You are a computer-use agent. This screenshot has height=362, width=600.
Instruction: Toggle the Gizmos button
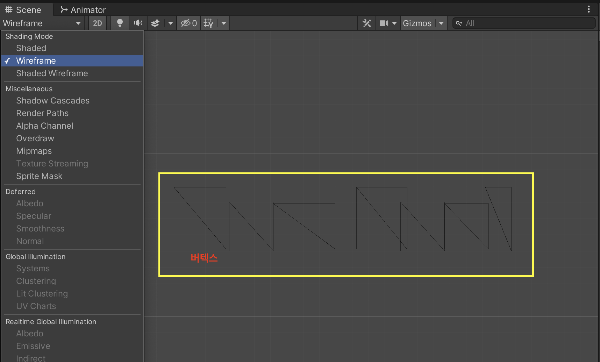[417, 23]
